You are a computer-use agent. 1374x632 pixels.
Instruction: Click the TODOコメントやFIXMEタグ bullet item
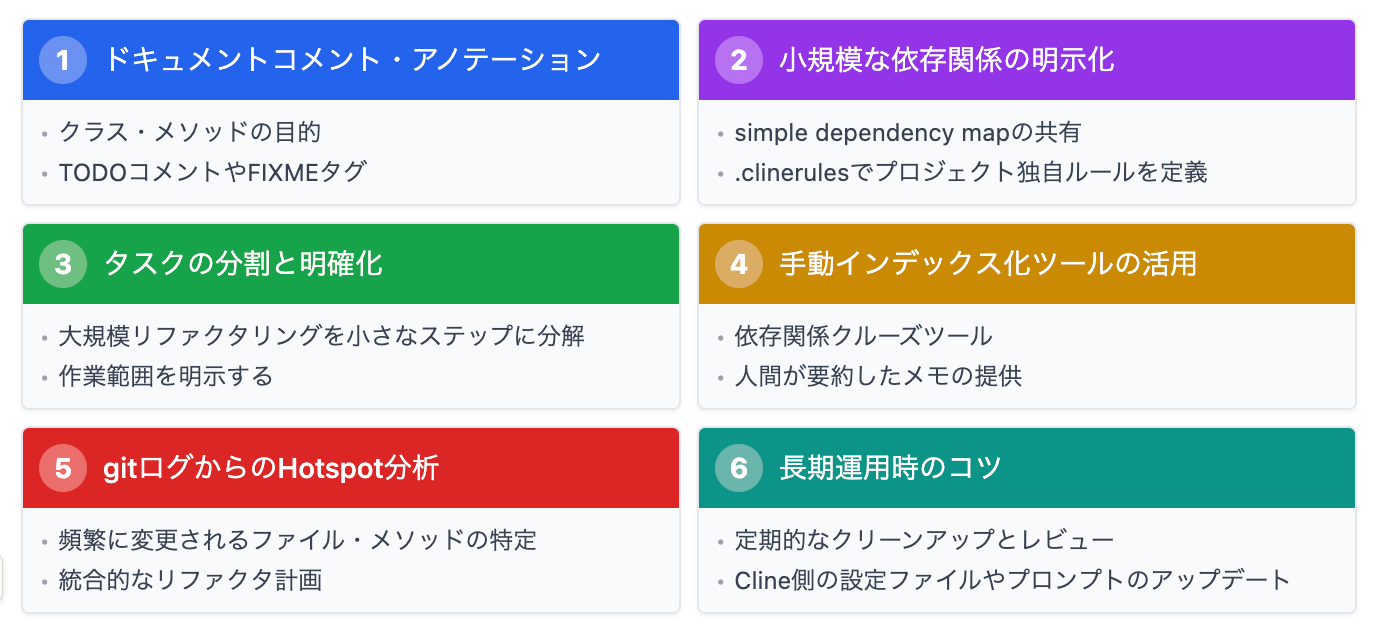pos(213,172)
